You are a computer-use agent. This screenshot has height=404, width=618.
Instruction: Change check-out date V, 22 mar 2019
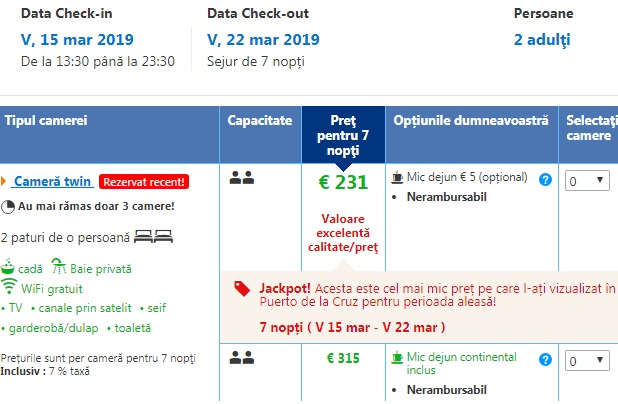click(x=265, y=40)
